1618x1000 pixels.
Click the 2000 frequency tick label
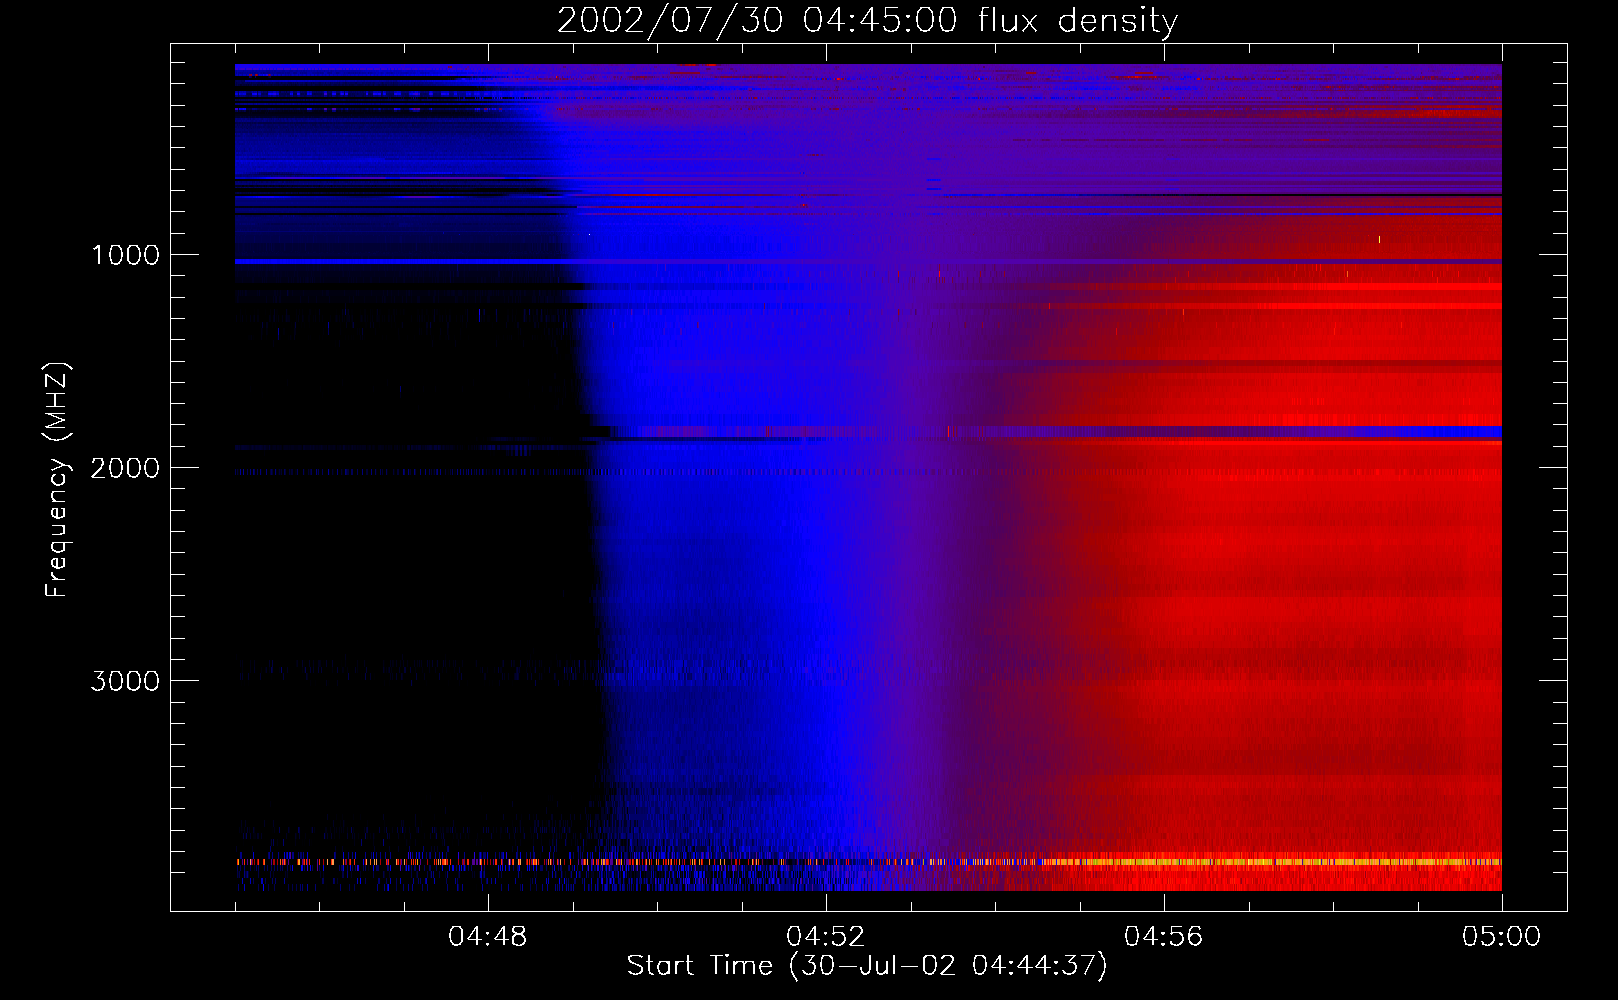point(125,467)
